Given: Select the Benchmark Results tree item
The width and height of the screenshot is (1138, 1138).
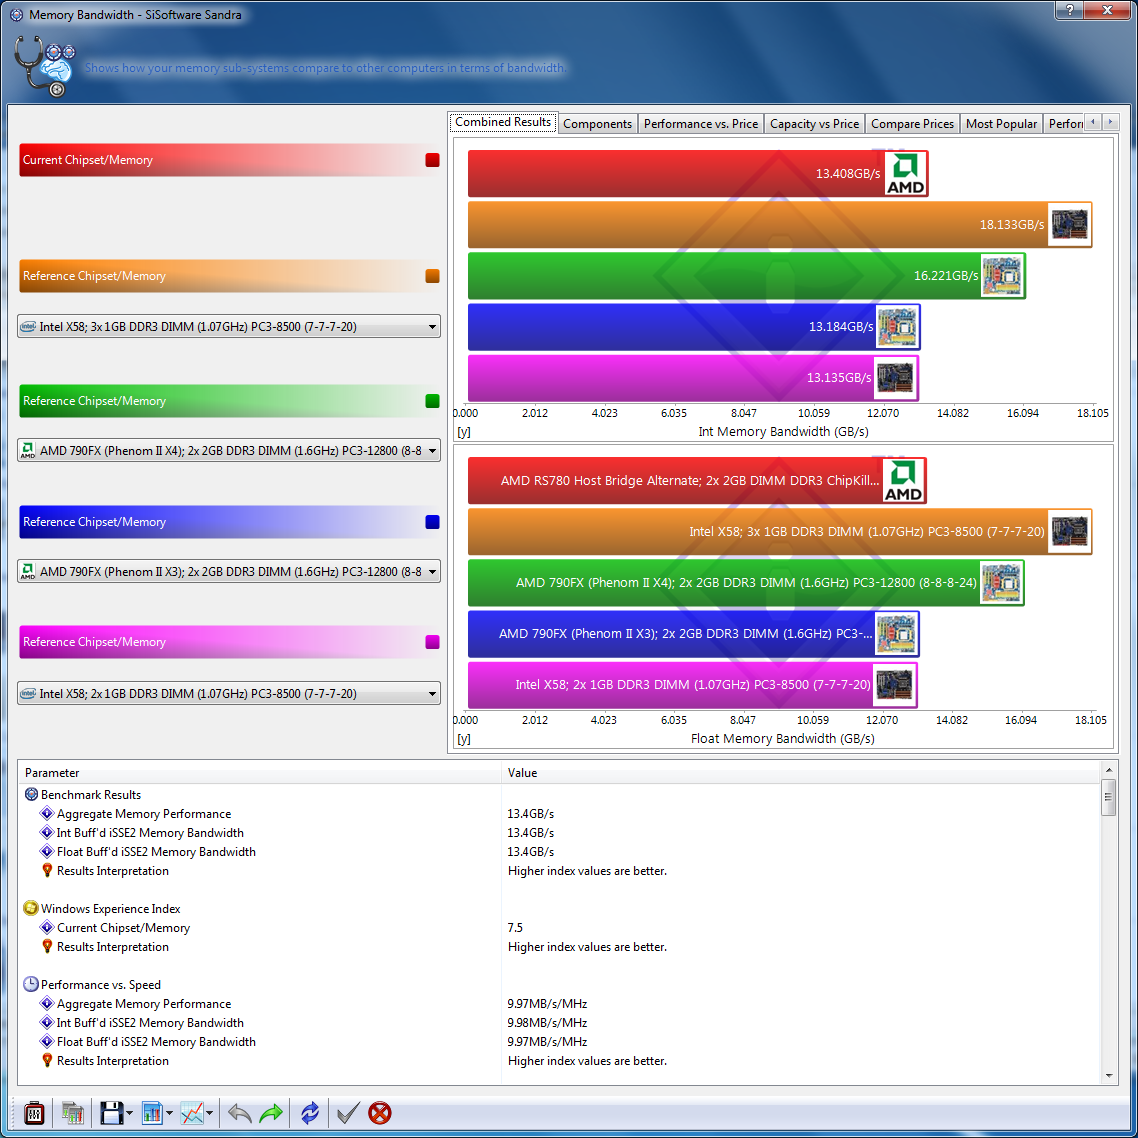Looking at the screenshot, I should pos(91,795).
